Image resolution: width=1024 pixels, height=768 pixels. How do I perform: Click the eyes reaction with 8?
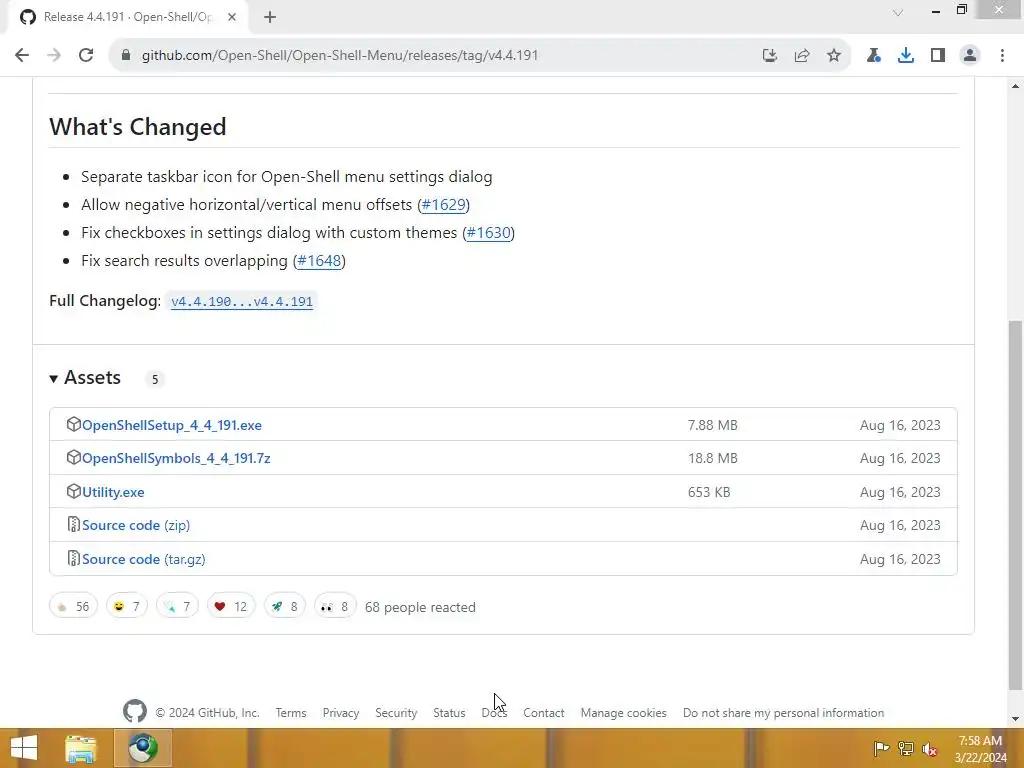point(334,607)
